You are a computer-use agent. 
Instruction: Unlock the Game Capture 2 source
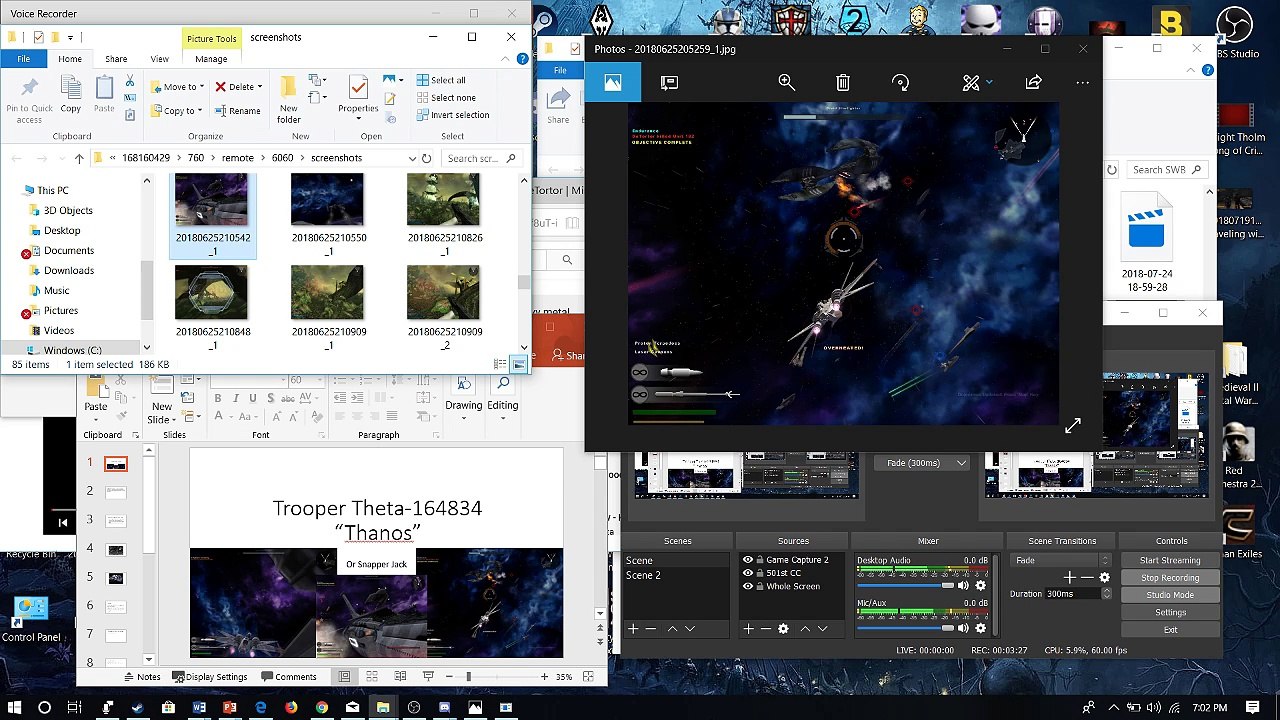pos(760,560)
